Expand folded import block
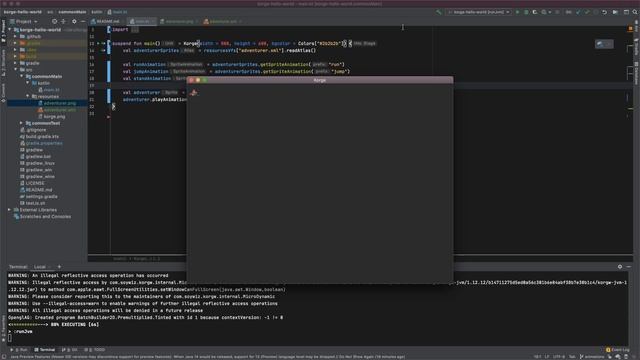 [x=135, y=30]
